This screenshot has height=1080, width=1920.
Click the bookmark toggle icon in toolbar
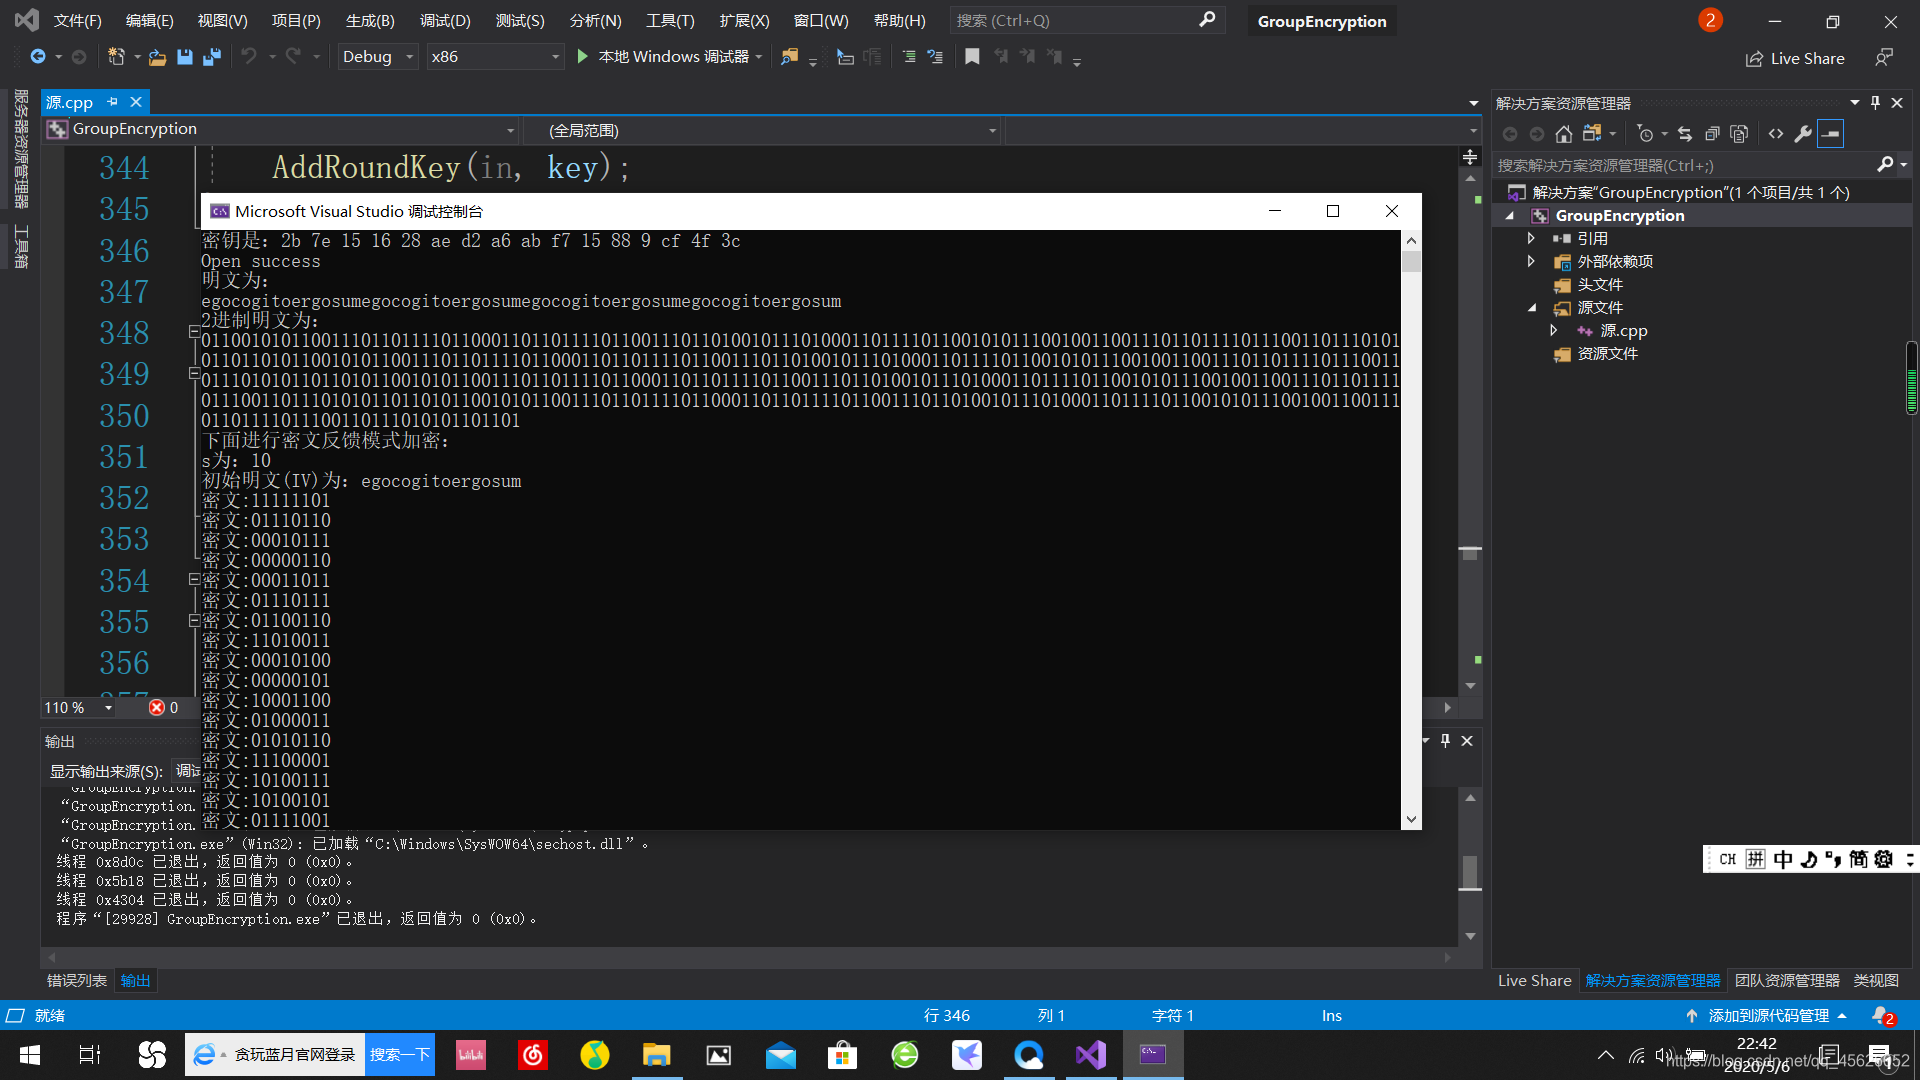(x=972, y=57)
